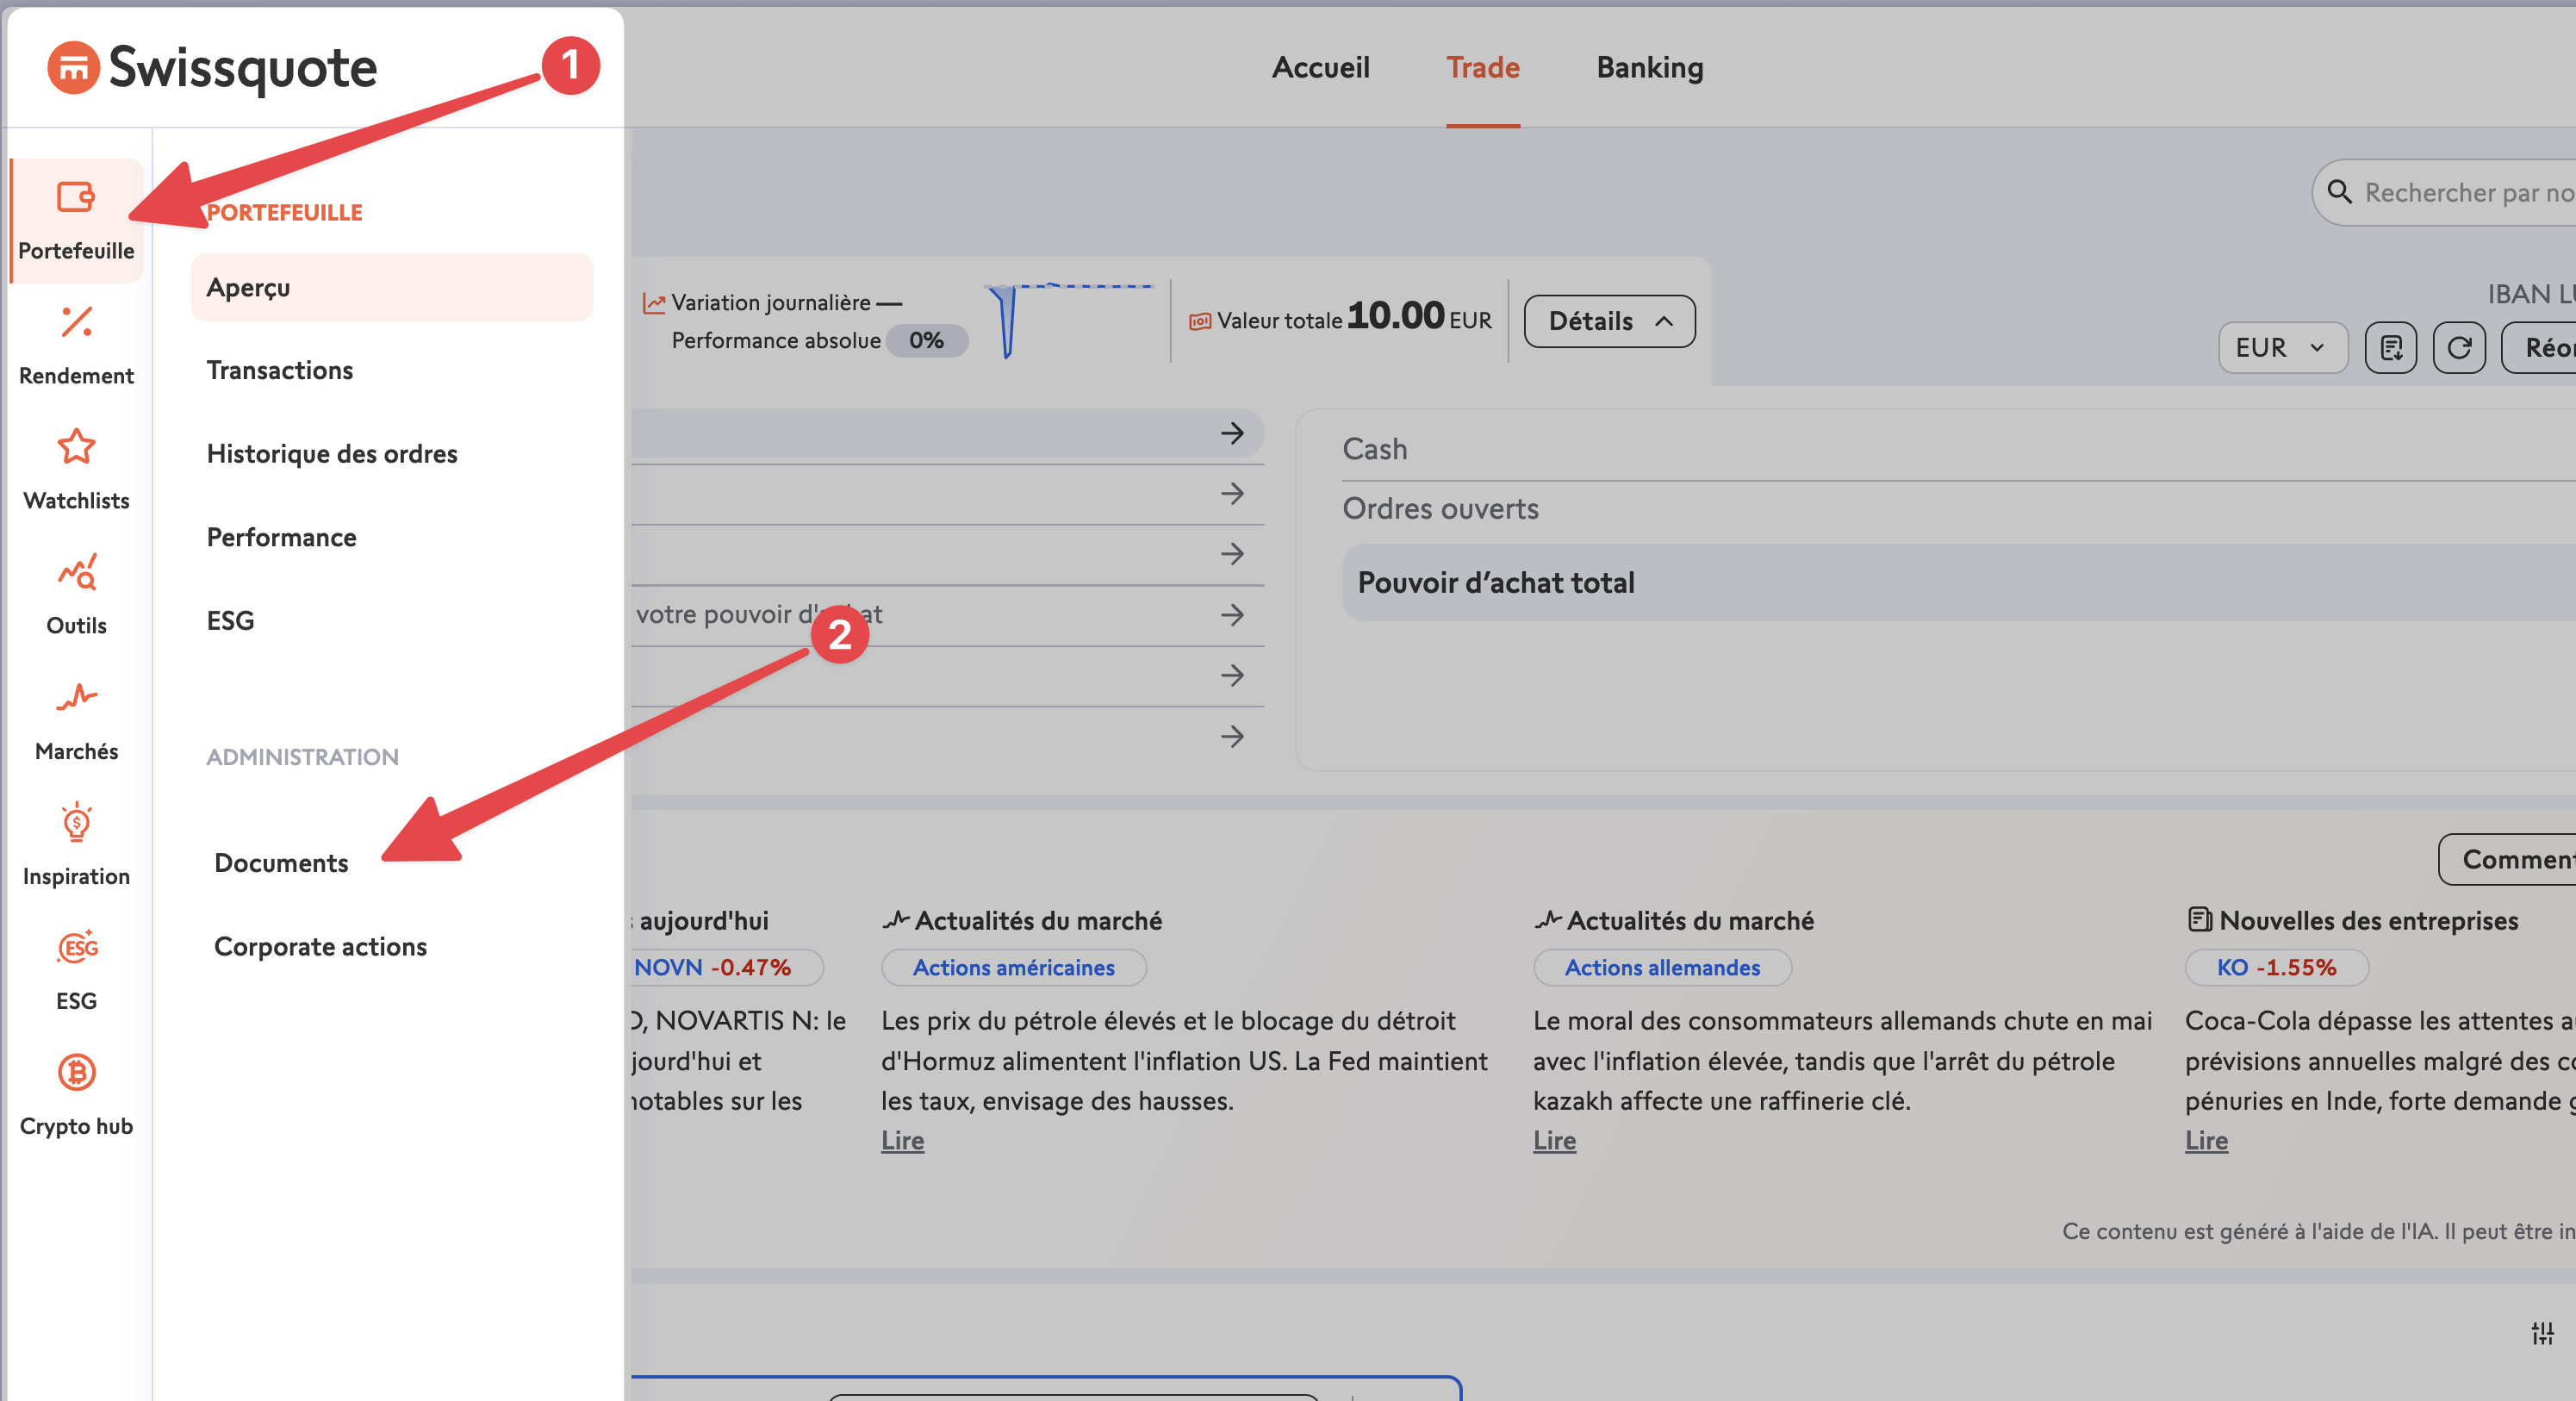This screenshot has width=2576, height=1401.
Task: Click arrow on pouvoir d'achat row
Action: coord(1232,614)
